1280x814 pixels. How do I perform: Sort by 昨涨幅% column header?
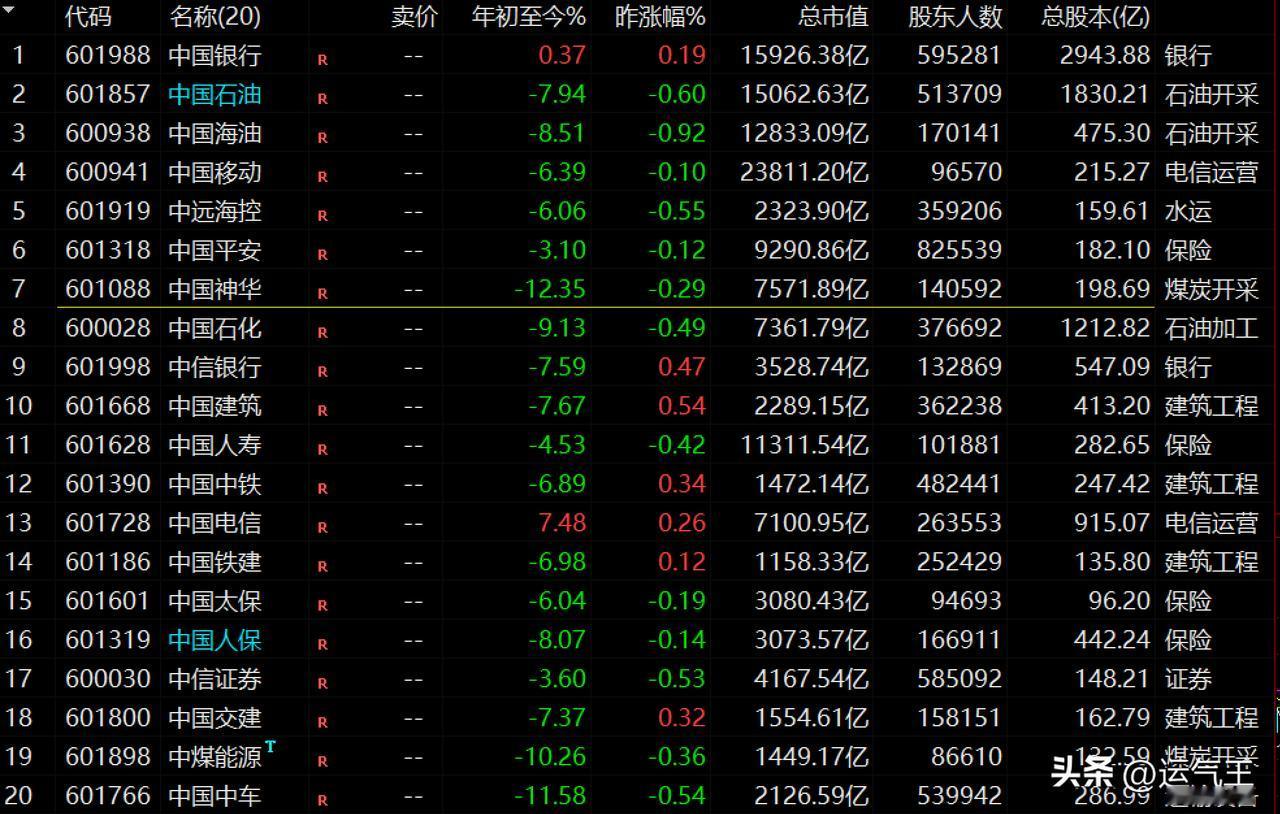pyautogui.click(x=661, y=17)
